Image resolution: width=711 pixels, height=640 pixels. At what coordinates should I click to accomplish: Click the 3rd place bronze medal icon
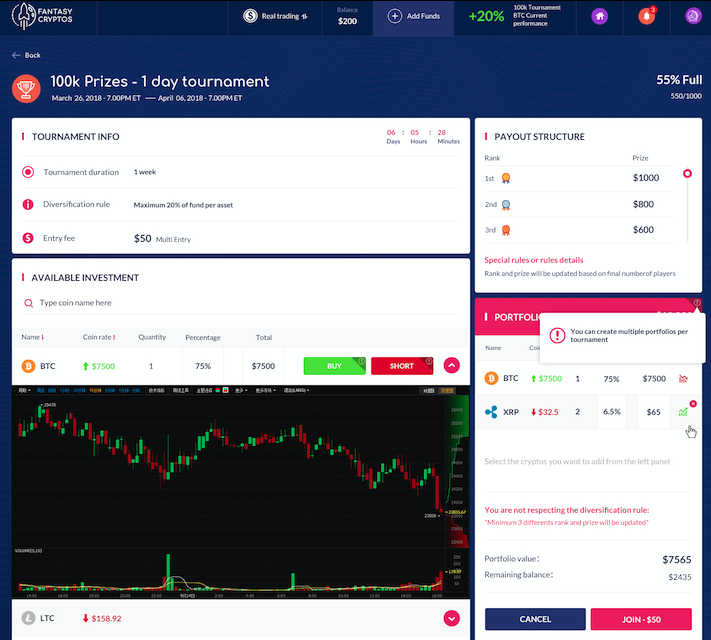click(506, 230)
